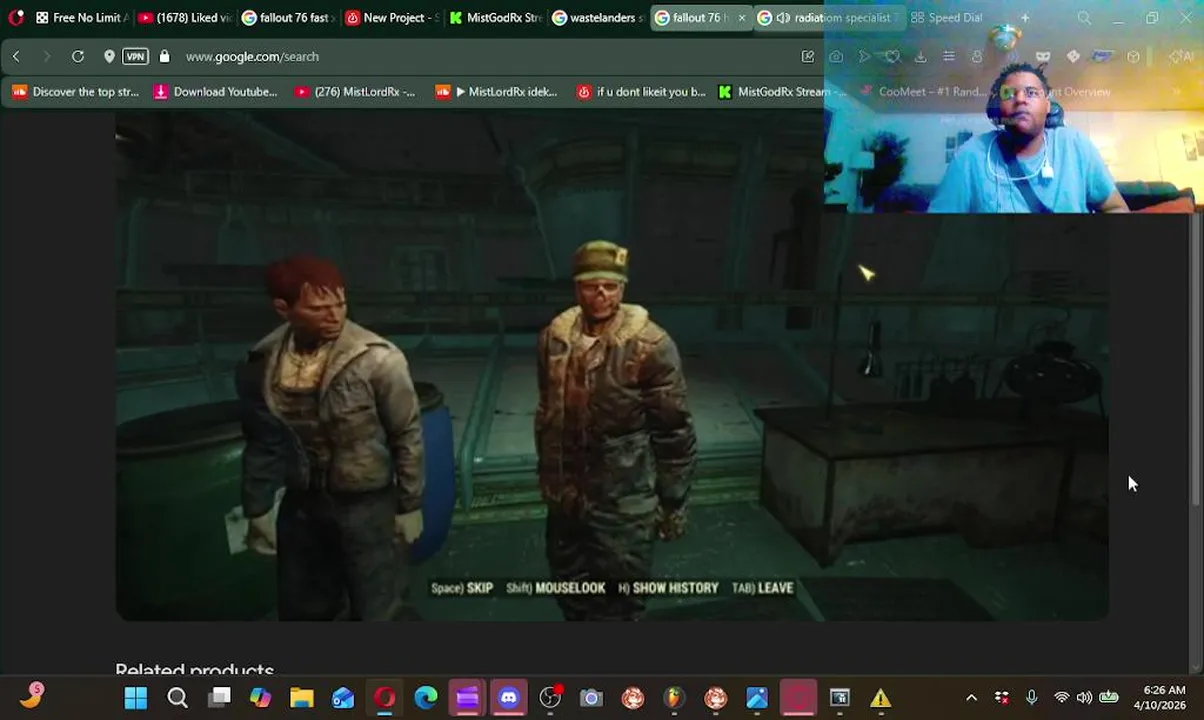This screenshot has height=720, width=1204.
Task: Open Outlook from the taskbar
Action: 343,698
